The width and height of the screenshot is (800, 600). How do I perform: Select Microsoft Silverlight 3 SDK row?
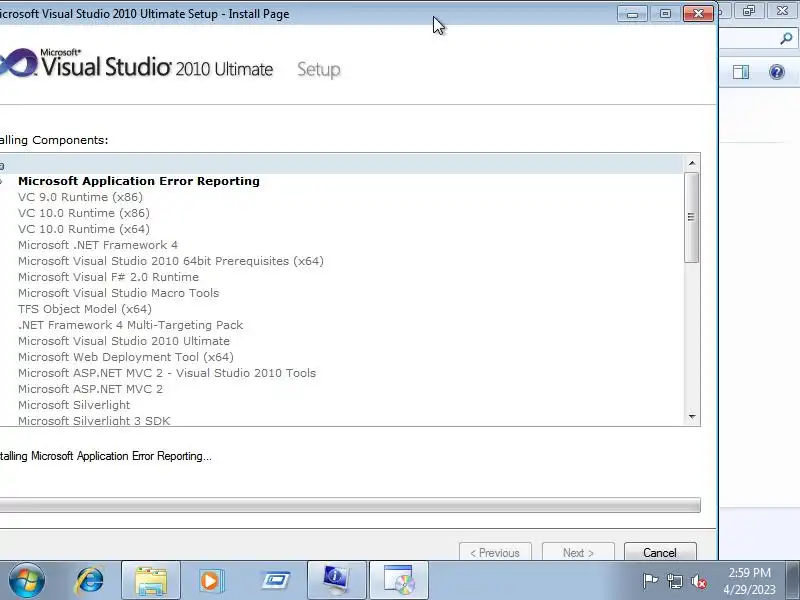tap(94, 420)
